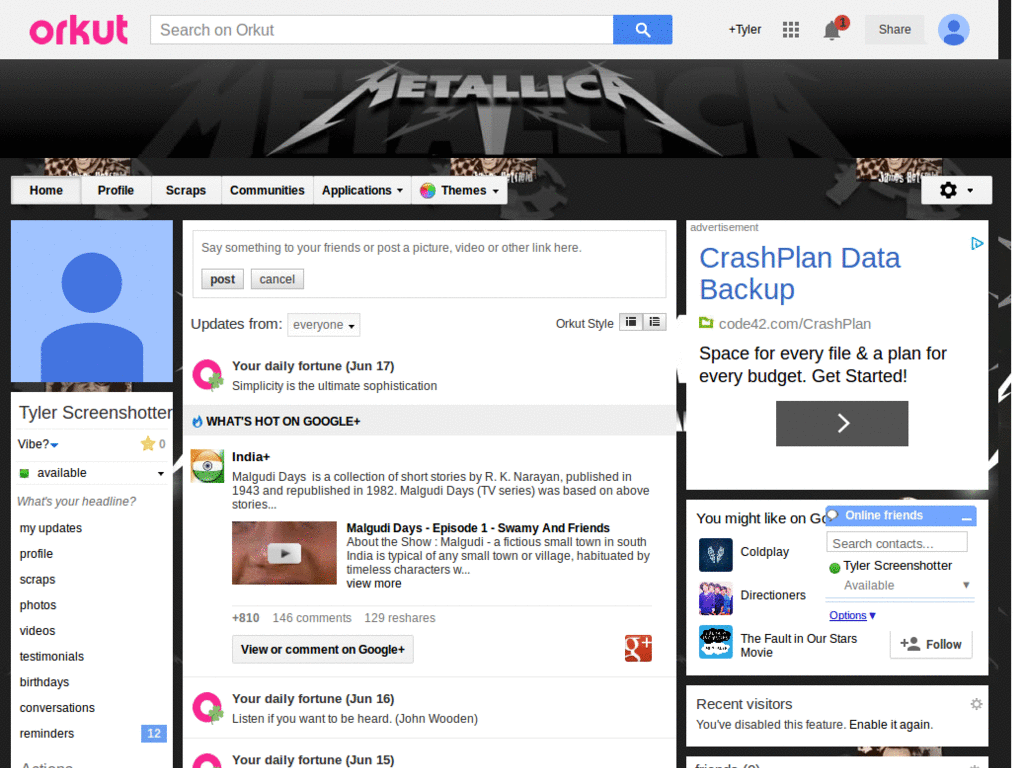1024x768 pixels.
Task: Open the settings gear menu
Action: [956, 190]
